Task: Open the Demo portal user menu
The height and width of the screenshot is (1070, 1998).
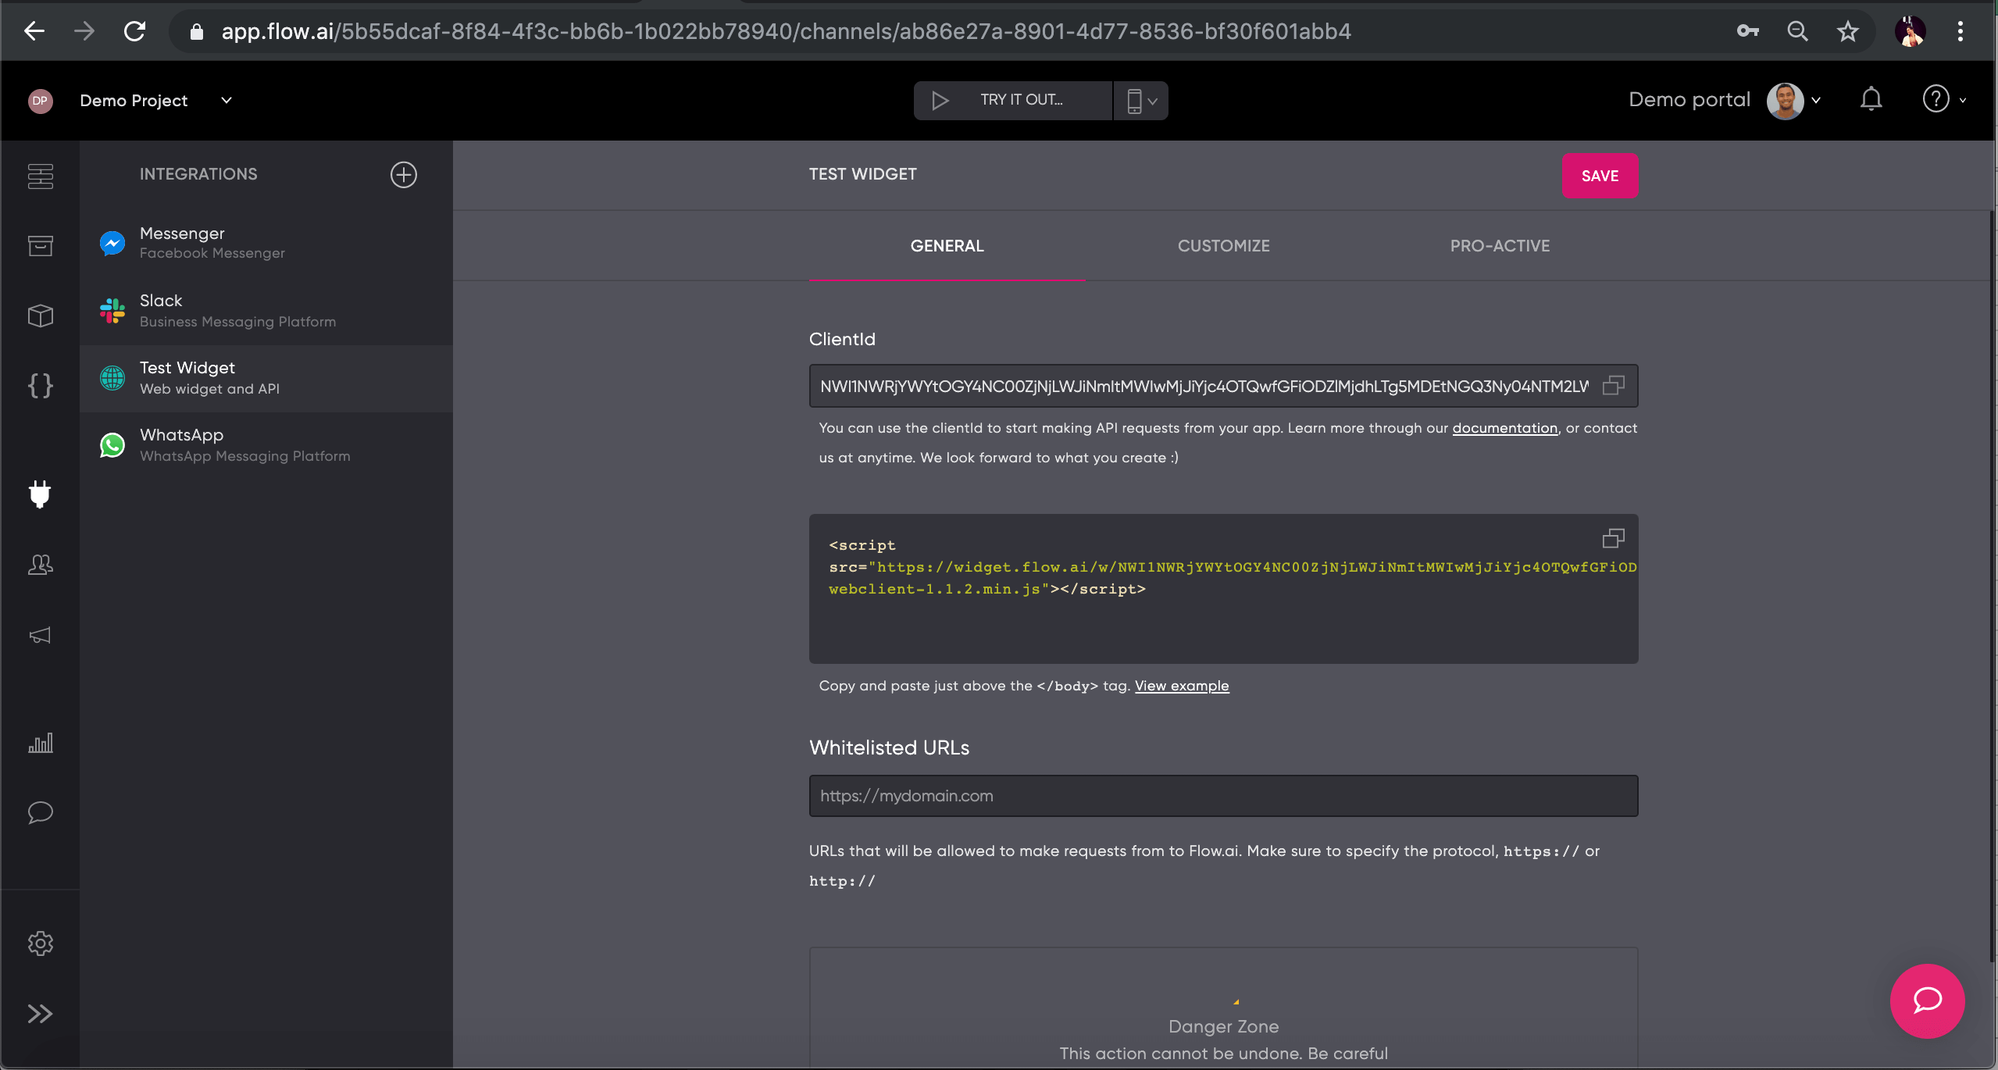Action: click(x=1794, y=100)
